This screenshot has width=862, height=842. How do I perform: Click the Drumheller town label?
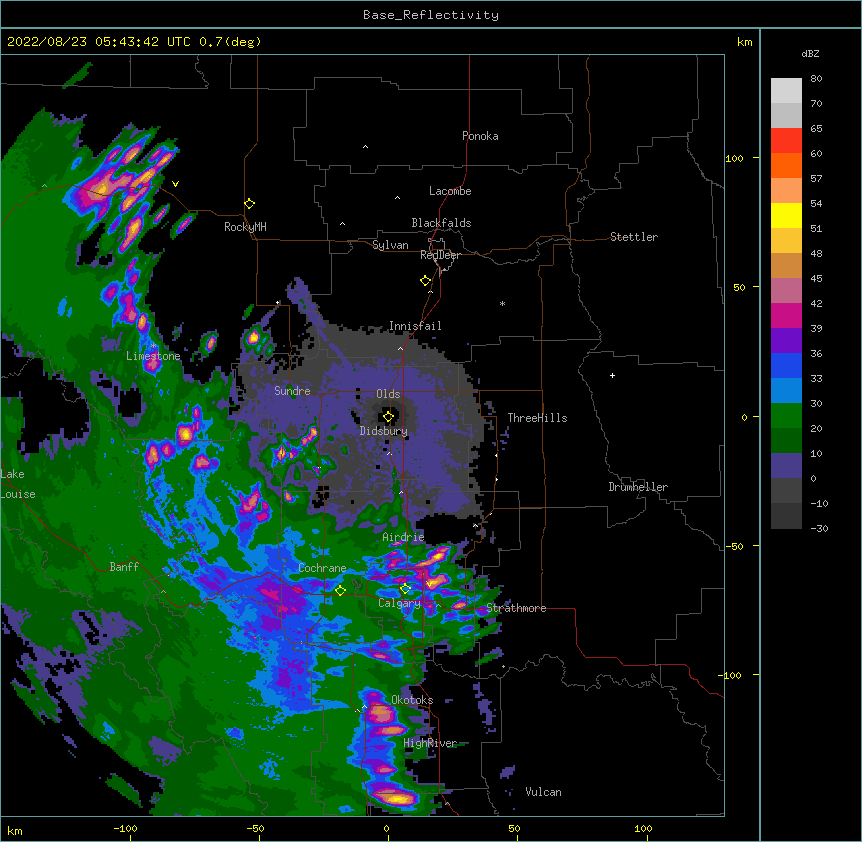click(x=638, y=487)
